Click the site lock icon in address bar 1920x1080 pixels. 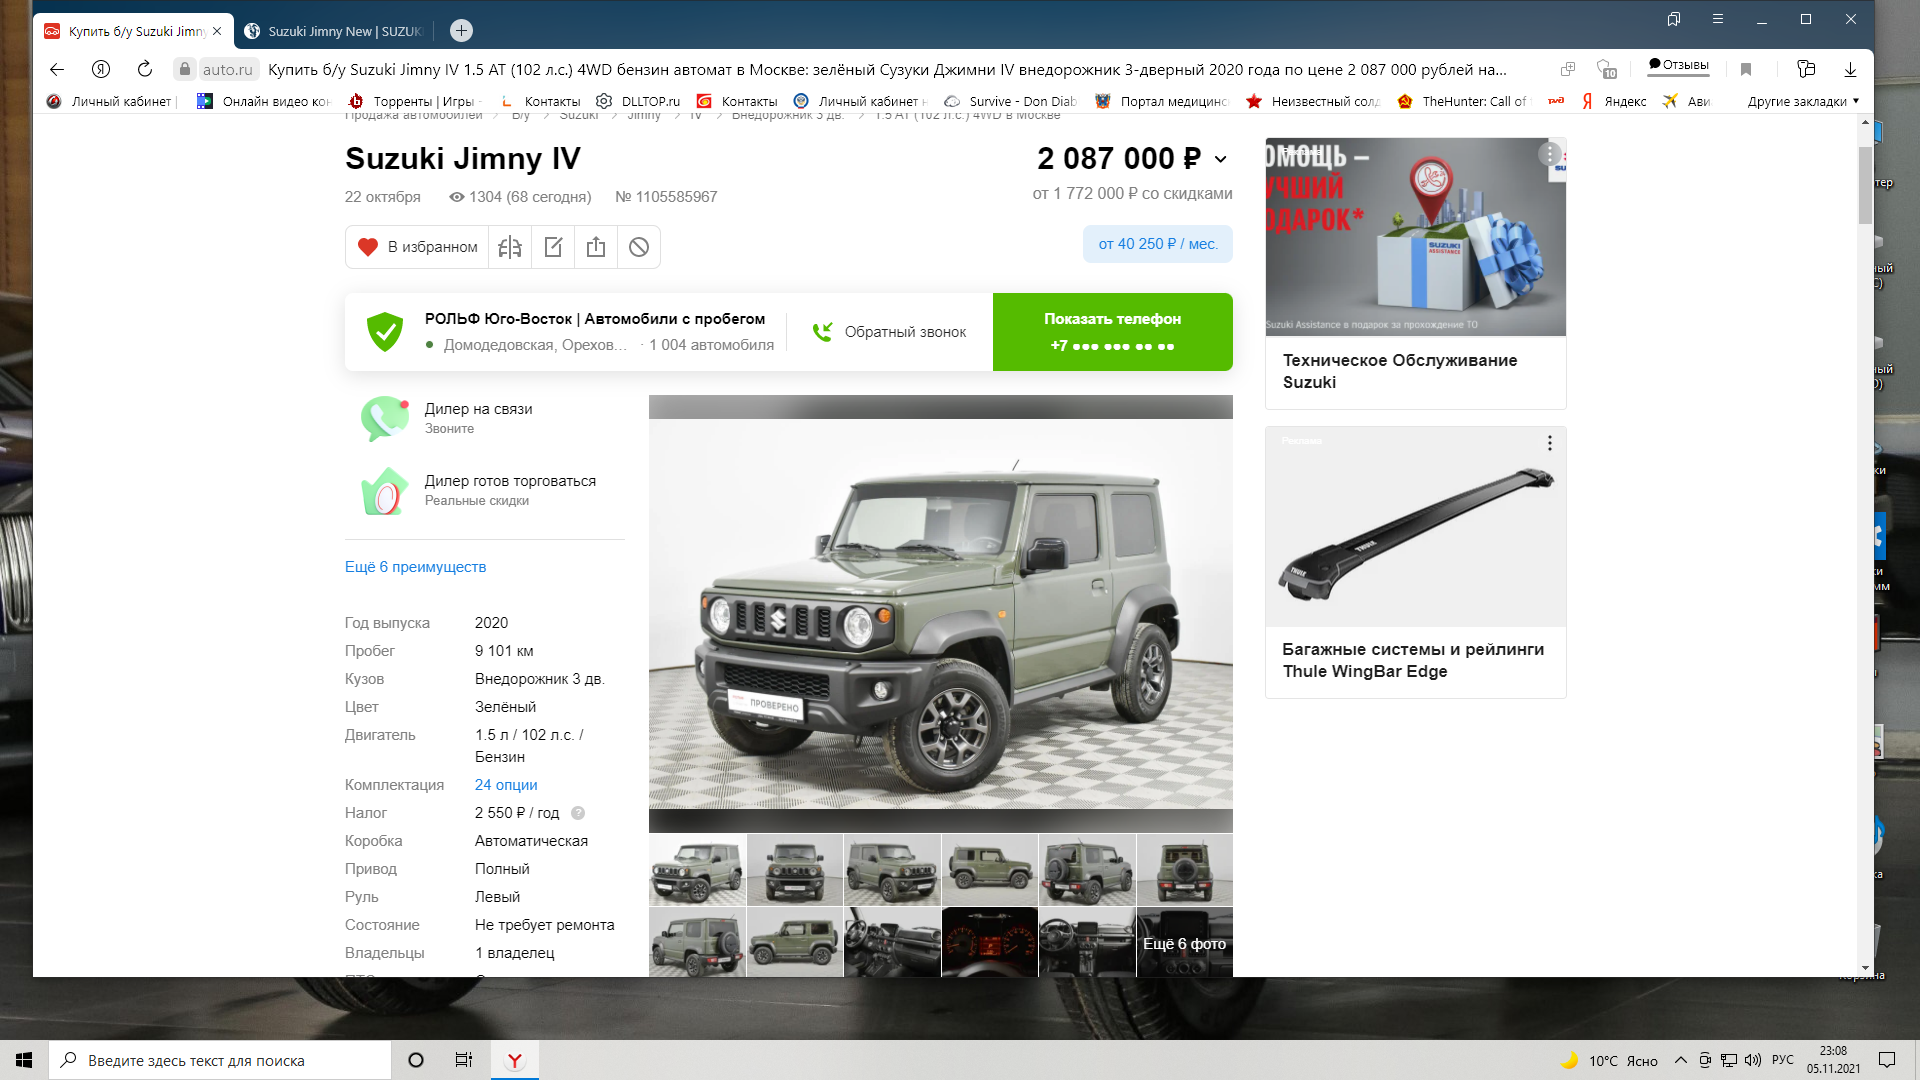[184, 69]
